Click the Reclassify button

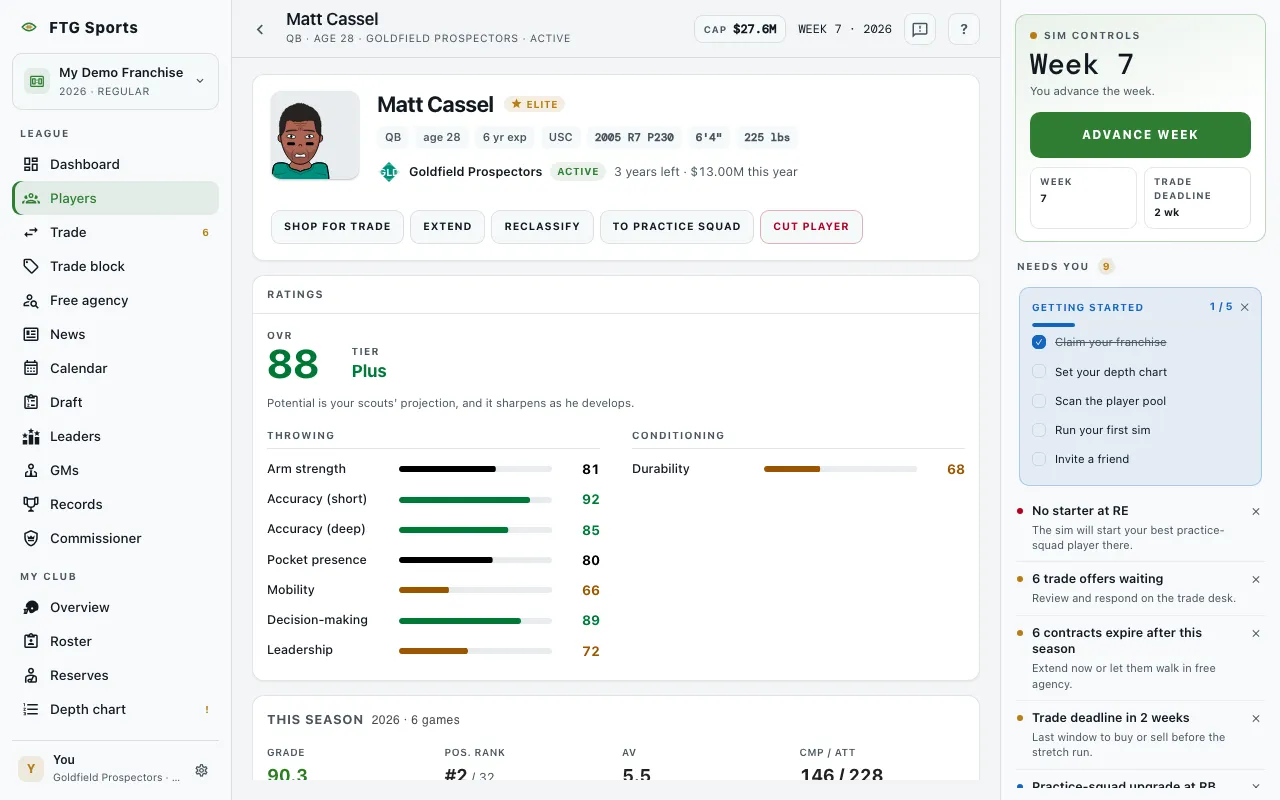pyautogui.click(x=542, y=227)
